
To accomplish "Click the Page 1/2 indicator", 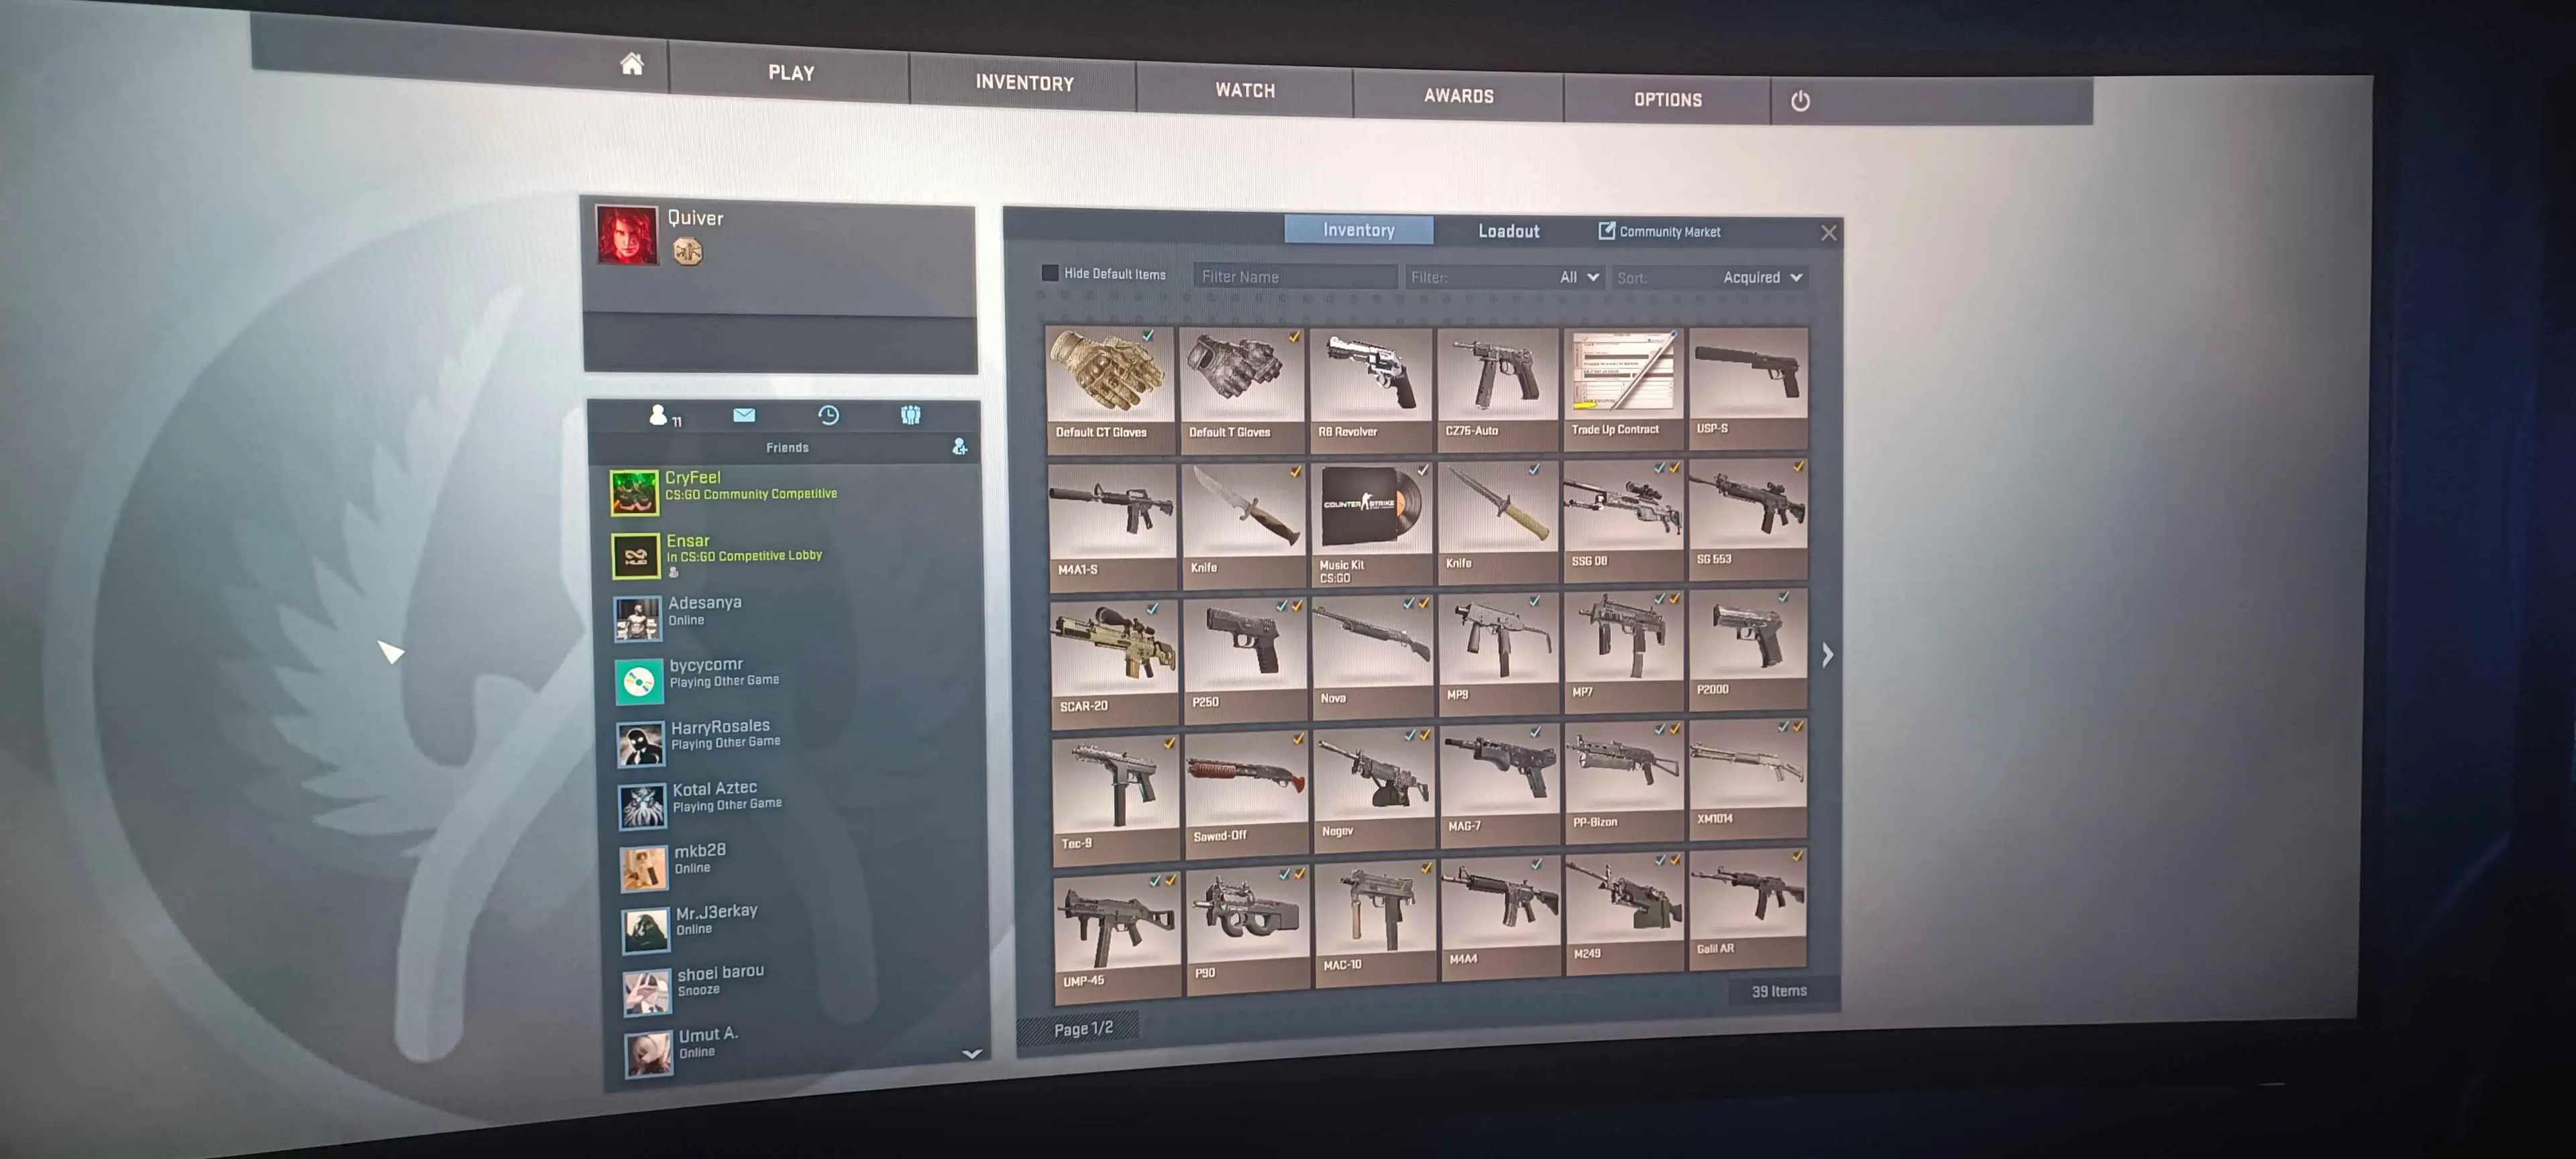I will [x=1083, y=1028].
